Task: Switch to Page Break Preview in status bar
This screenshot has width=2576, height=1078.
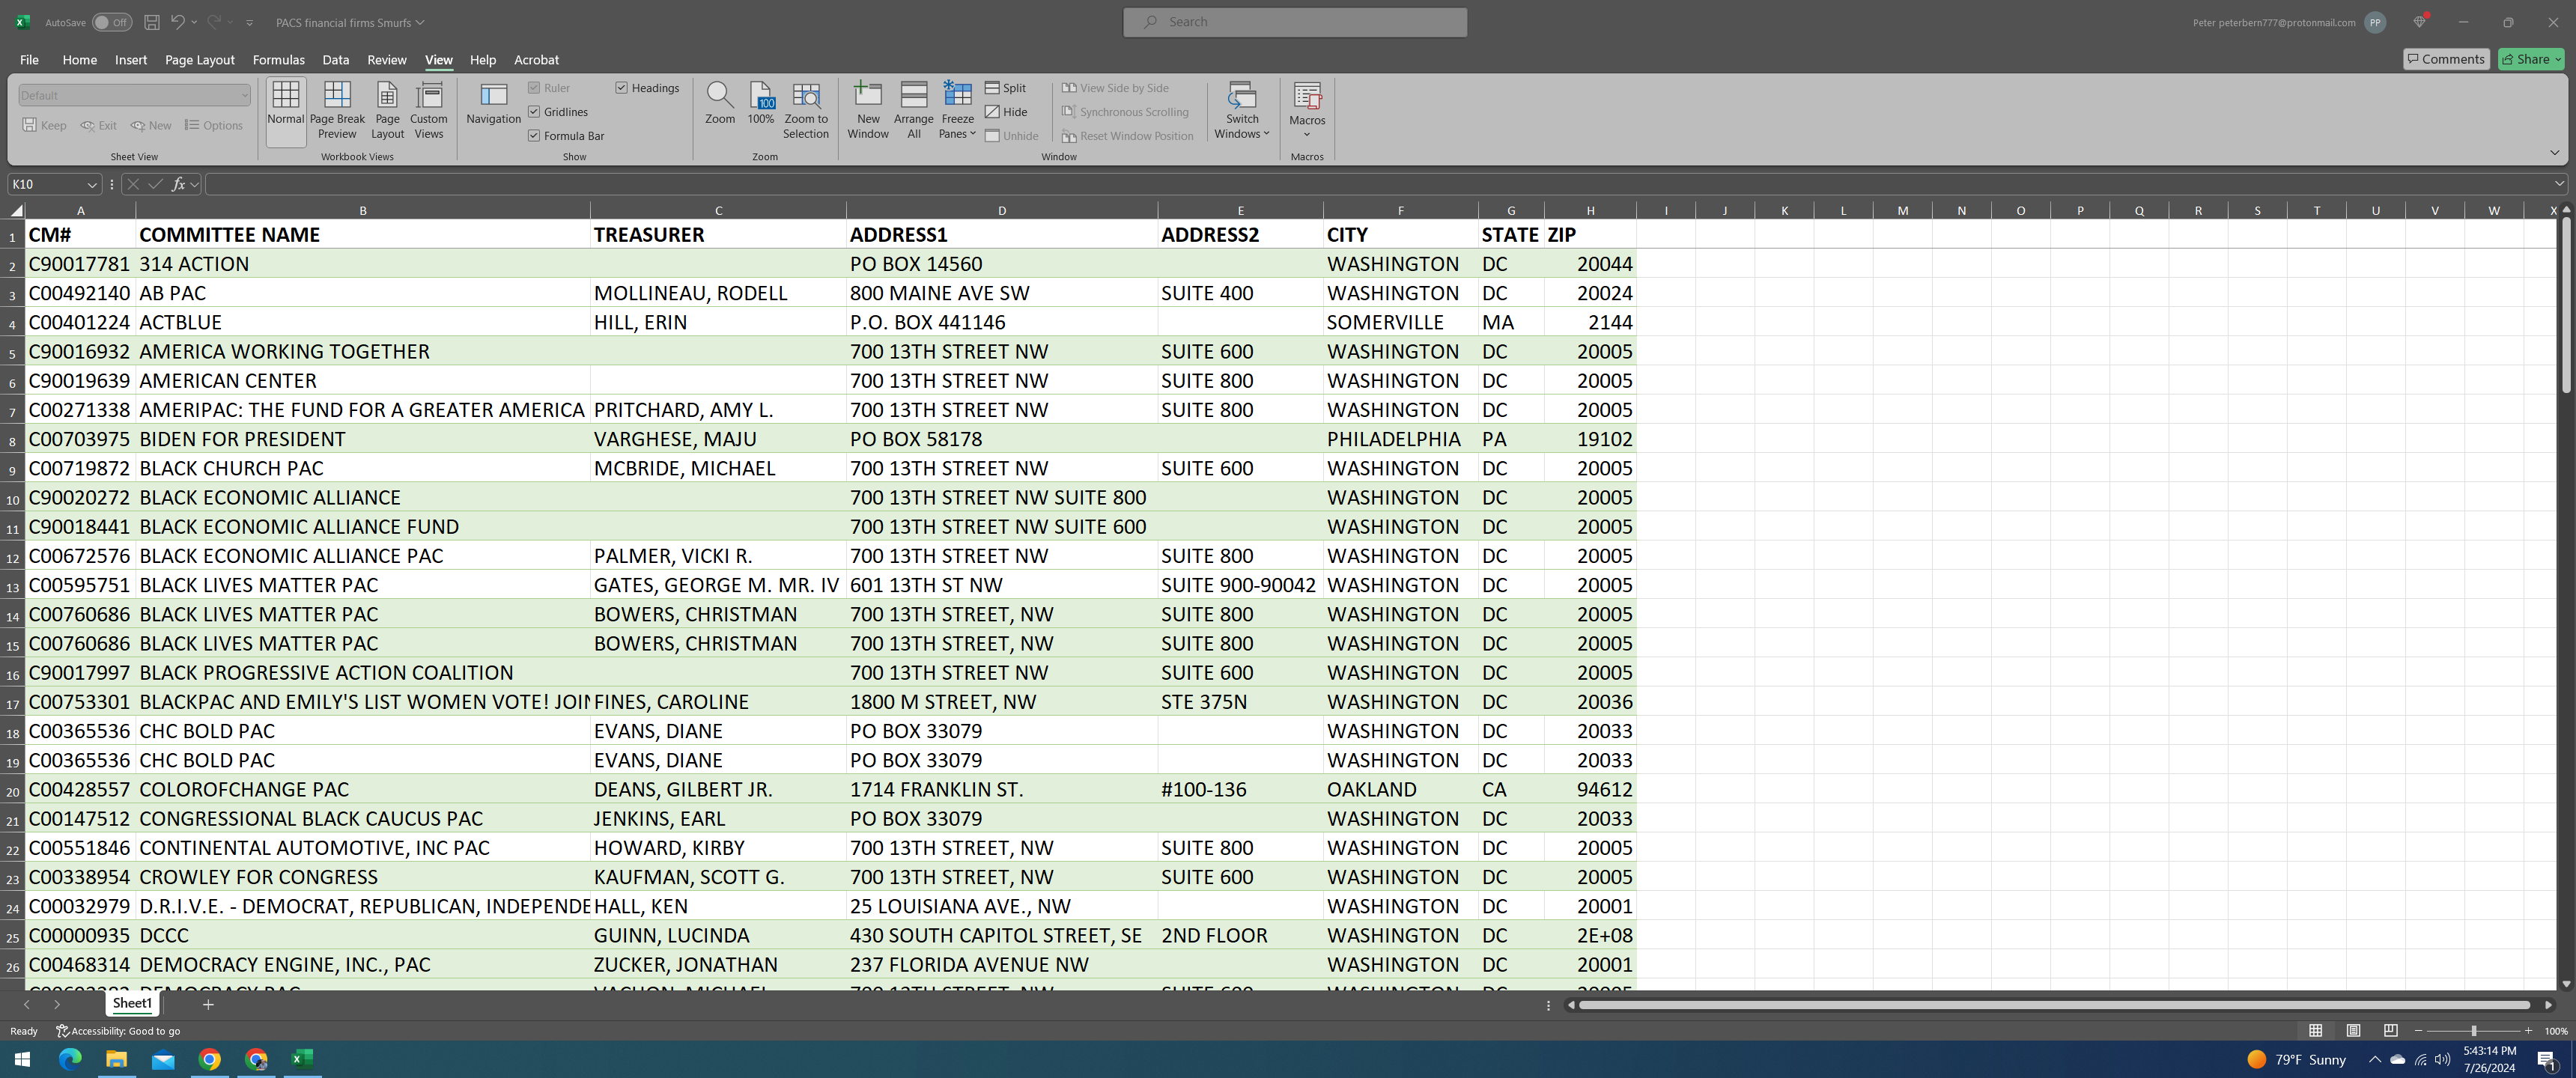Action: click(2390, 1031)
